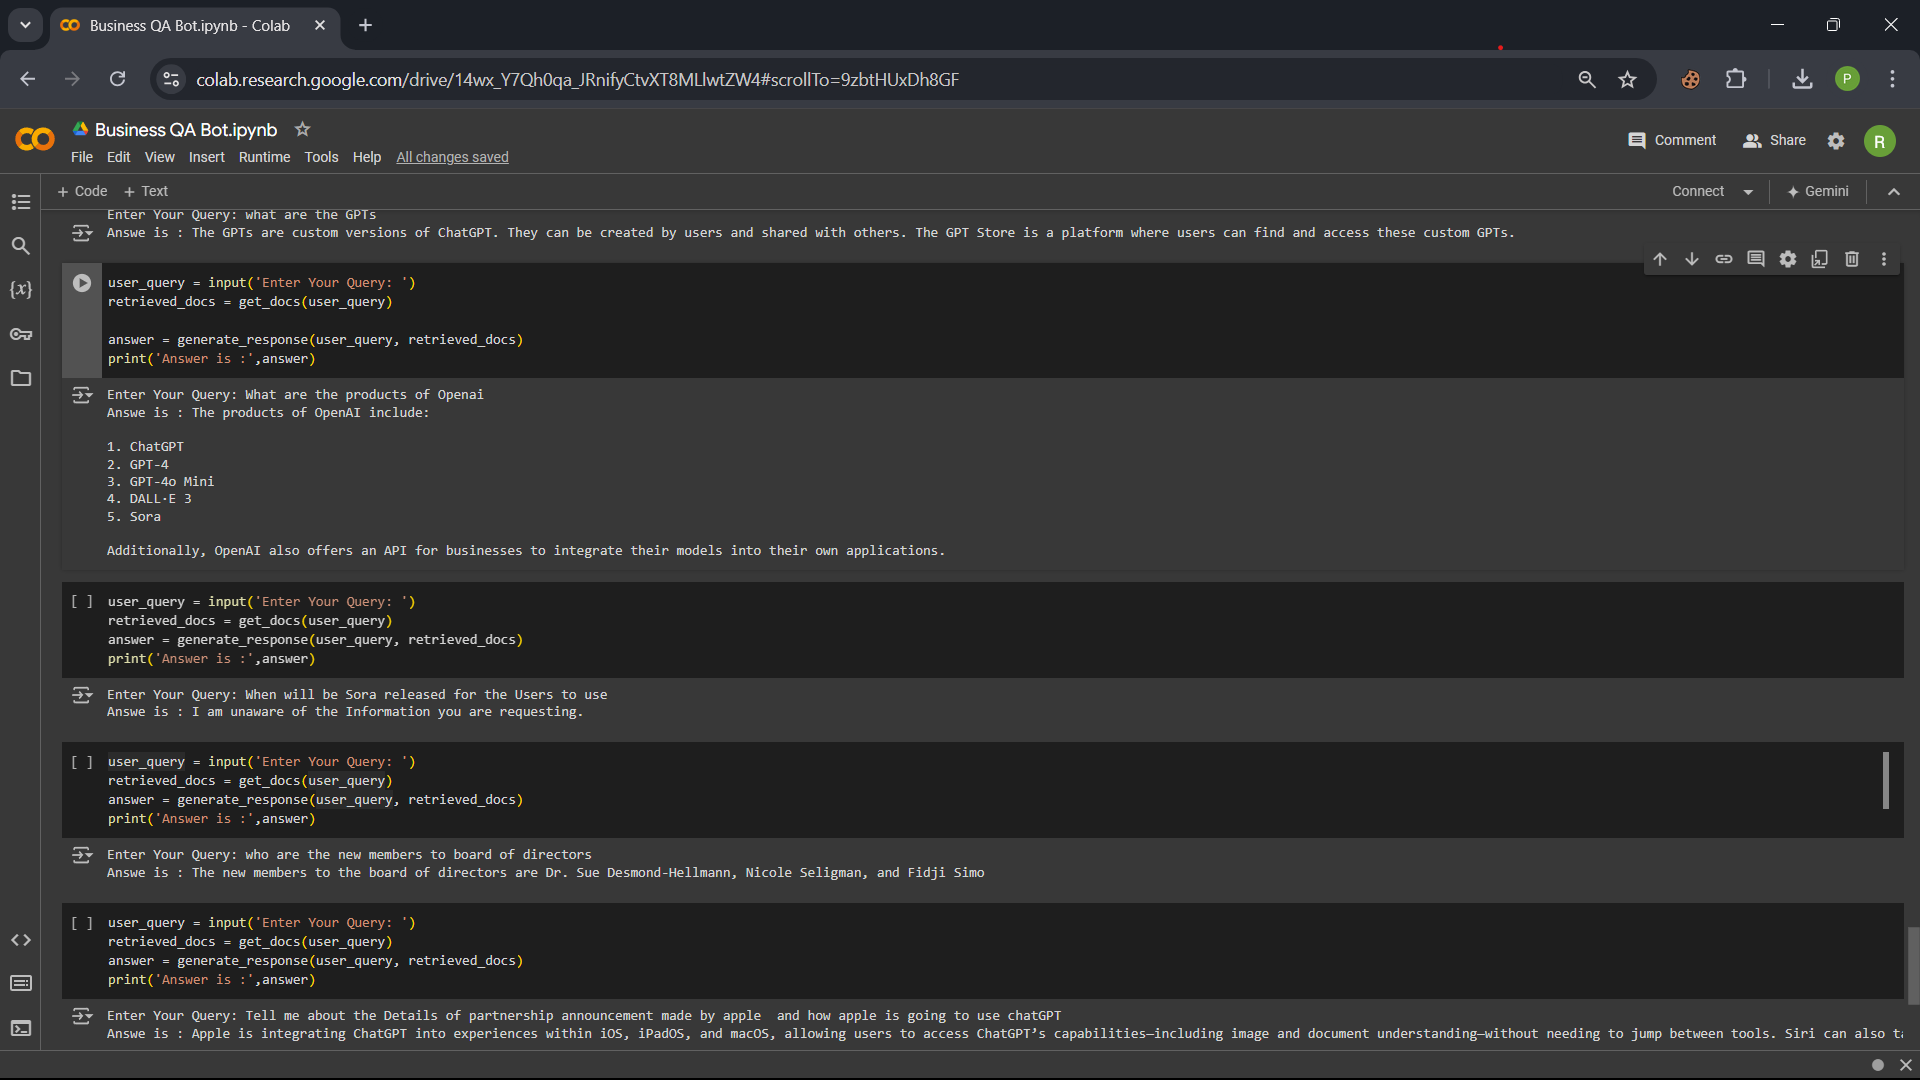
Task: Browse files with the folder icon
Action: 21,378
